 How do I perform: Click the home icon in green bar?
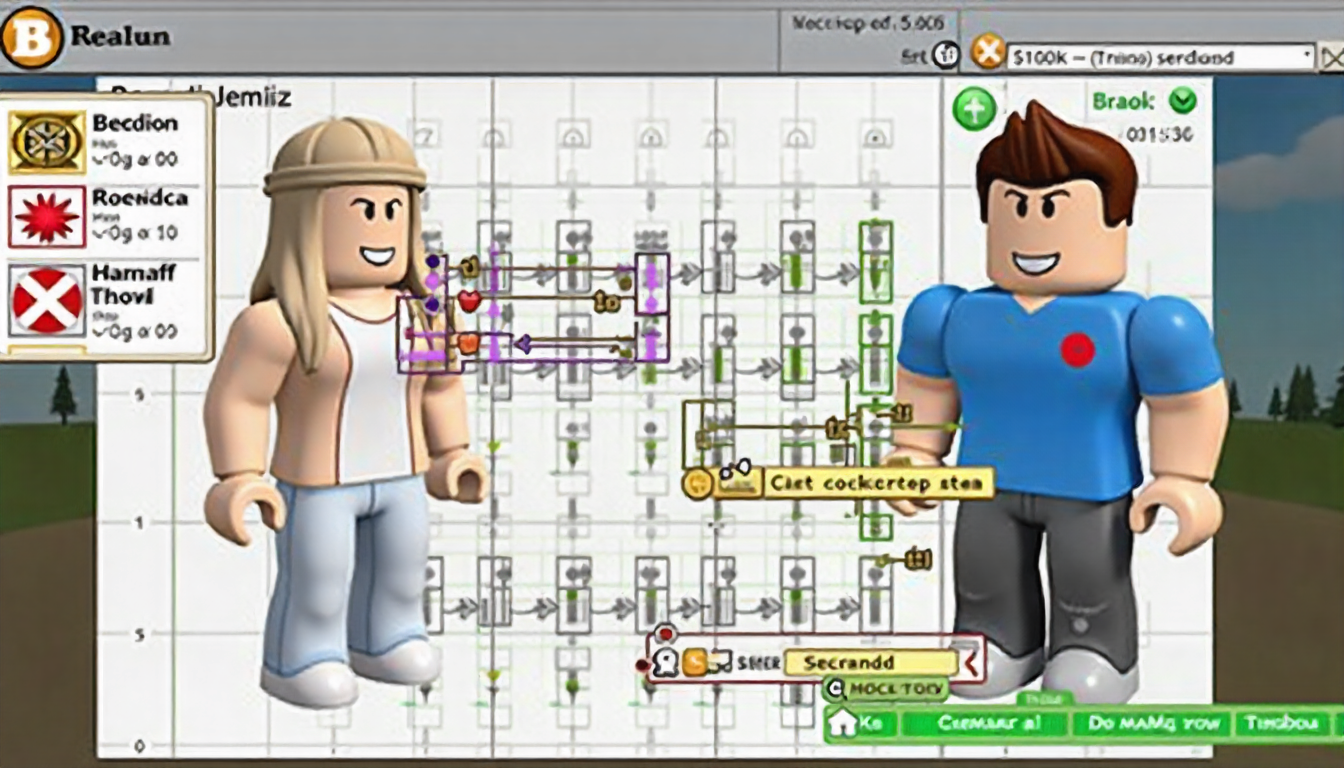[843, 724]
